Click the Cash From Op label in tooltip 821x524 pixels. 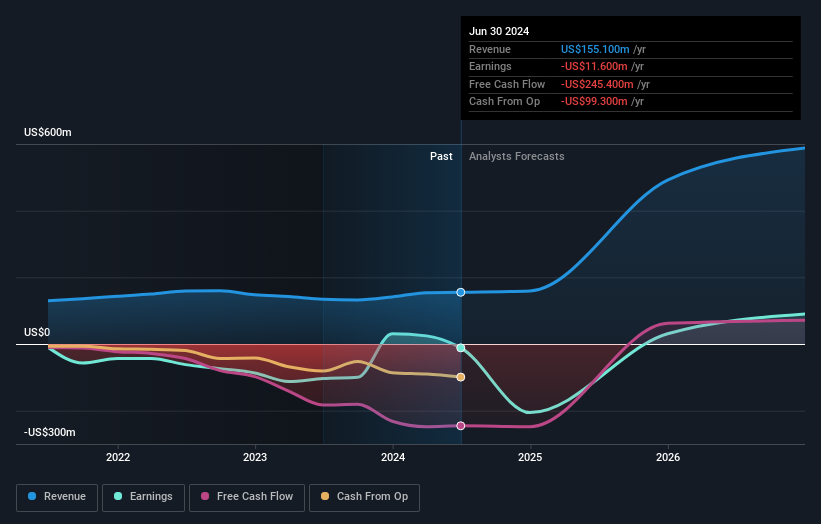(x=504, y=102)
